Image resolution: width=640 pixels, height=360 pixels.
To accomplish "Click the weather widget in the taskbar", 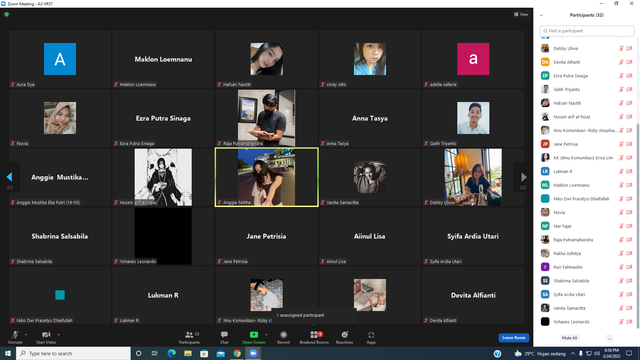I will 540,353.
